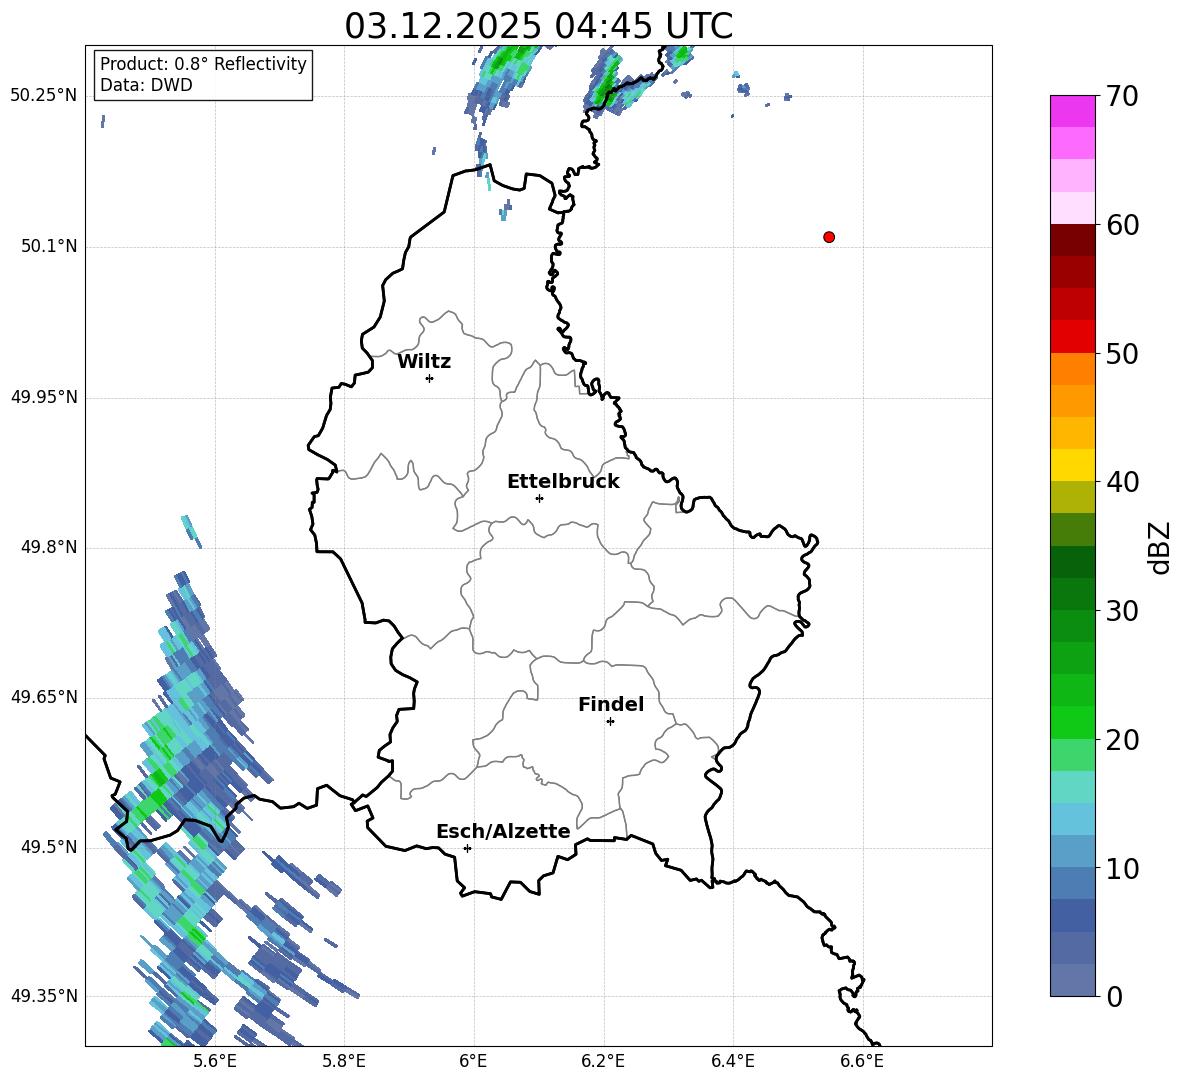The image size is (1184, 1081).
Task: Click the Esch/Alzette city label
Action: pos(503,831)
